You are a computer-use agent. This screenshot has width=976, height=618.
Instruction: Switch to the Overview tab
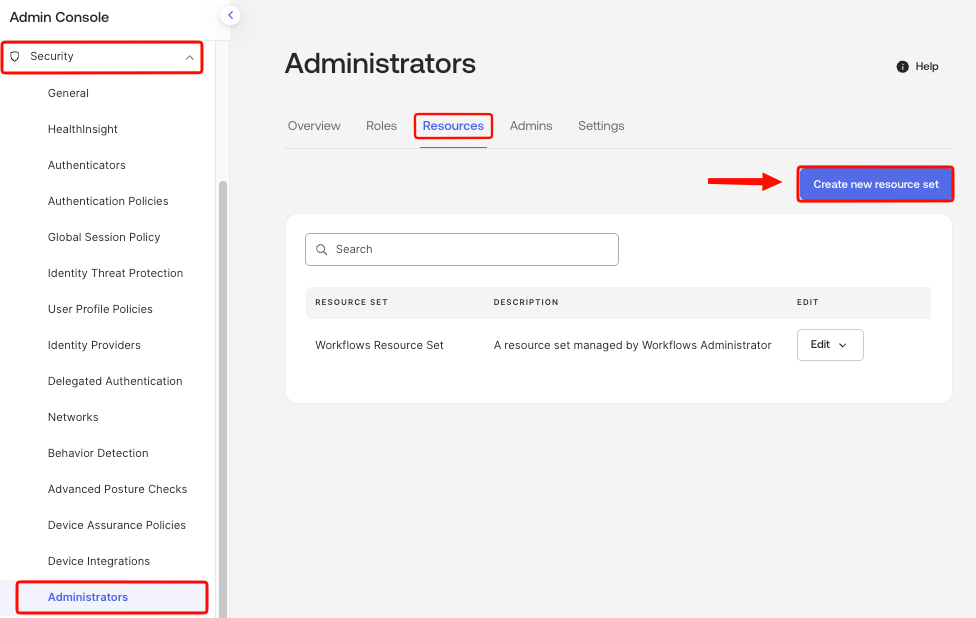[x=314, y=126]
